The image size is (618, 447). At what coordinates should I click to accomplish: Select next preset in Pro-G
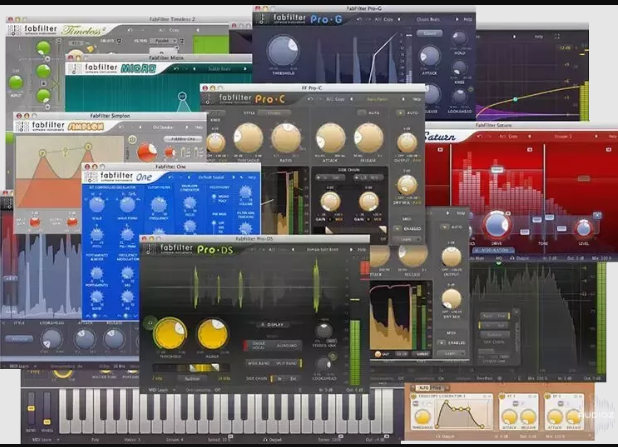coord(457,19)
